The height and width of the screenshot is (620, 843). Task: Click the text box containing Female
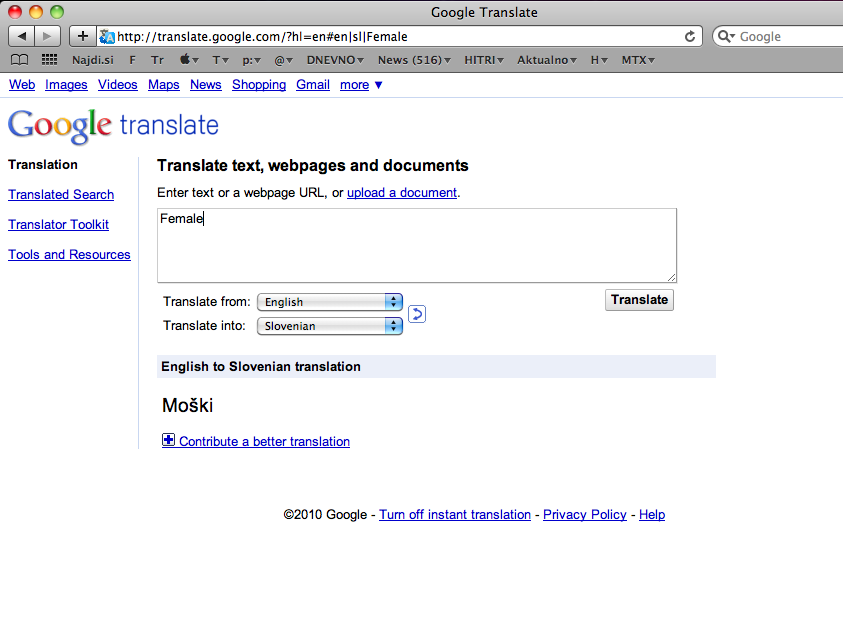pos(416,245)
